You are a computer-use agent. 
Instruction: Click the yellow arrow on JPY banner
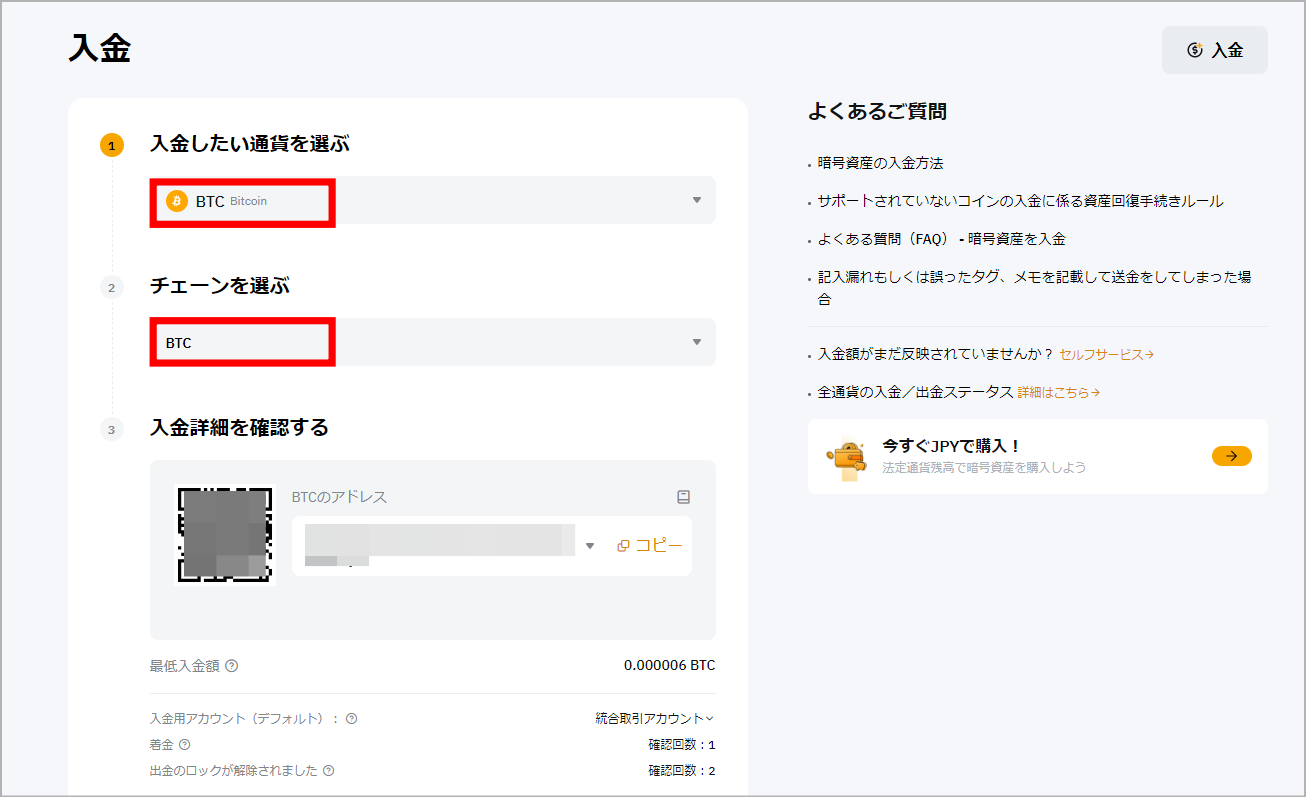click(1232, 456)
